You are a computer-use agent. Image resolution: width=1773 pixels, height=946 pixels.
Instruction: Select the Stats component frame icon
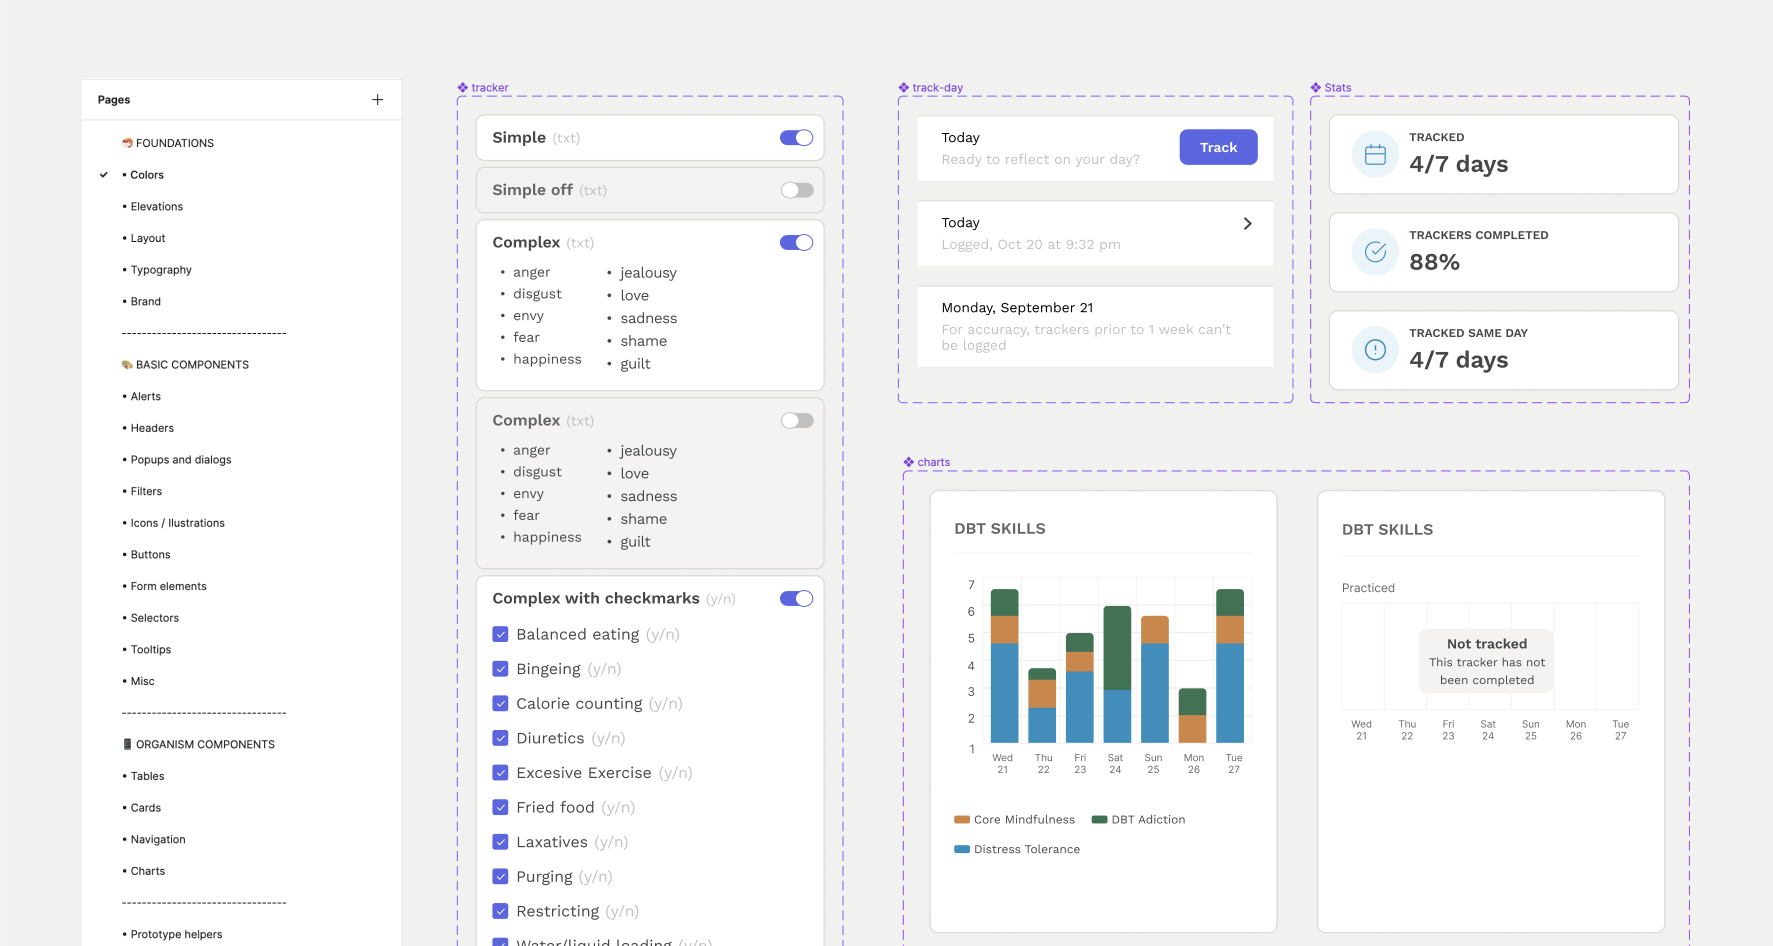click(1316, 88)
